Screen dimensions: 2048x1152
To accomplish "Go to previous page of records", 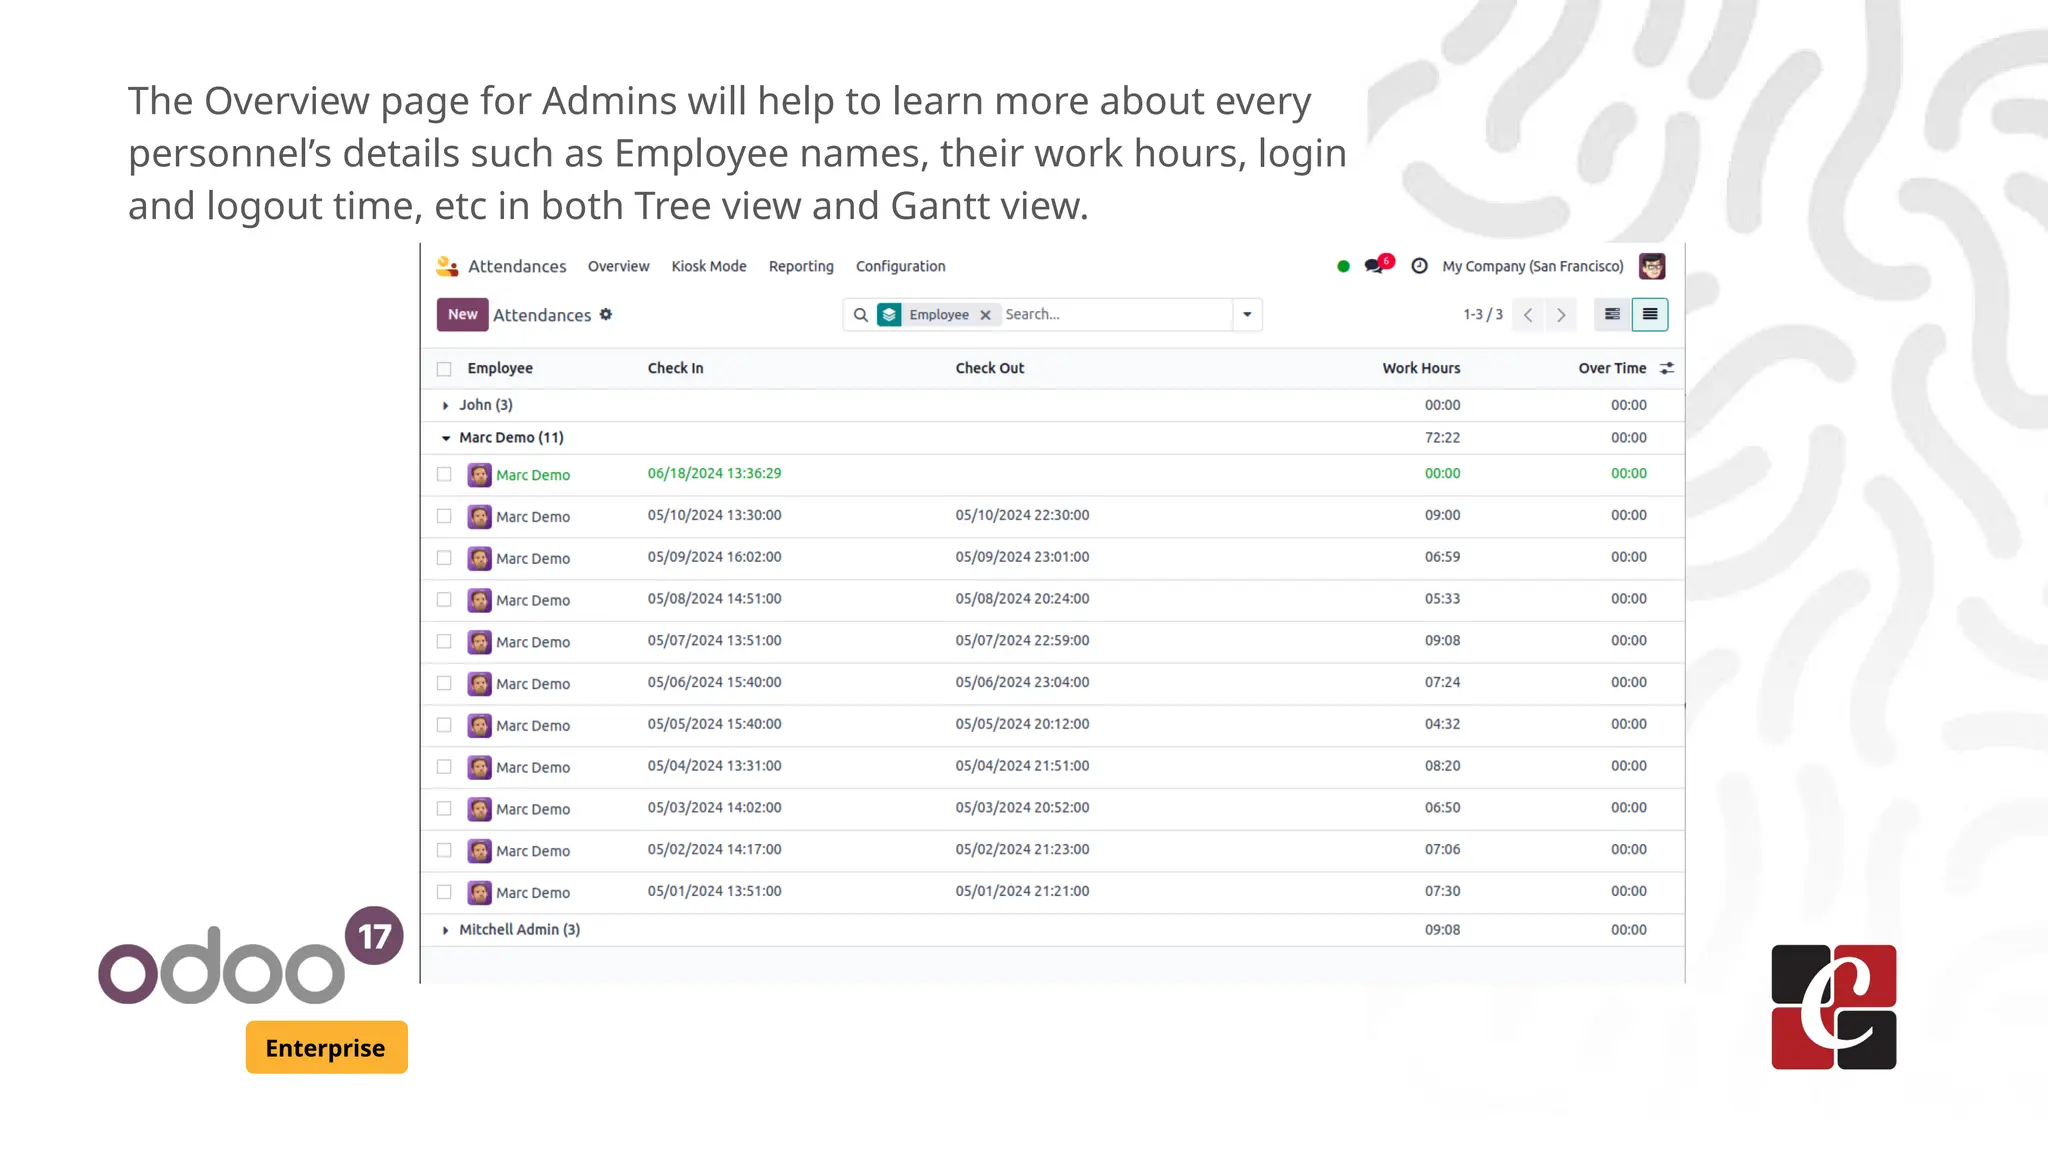I will pos(1527,315).
